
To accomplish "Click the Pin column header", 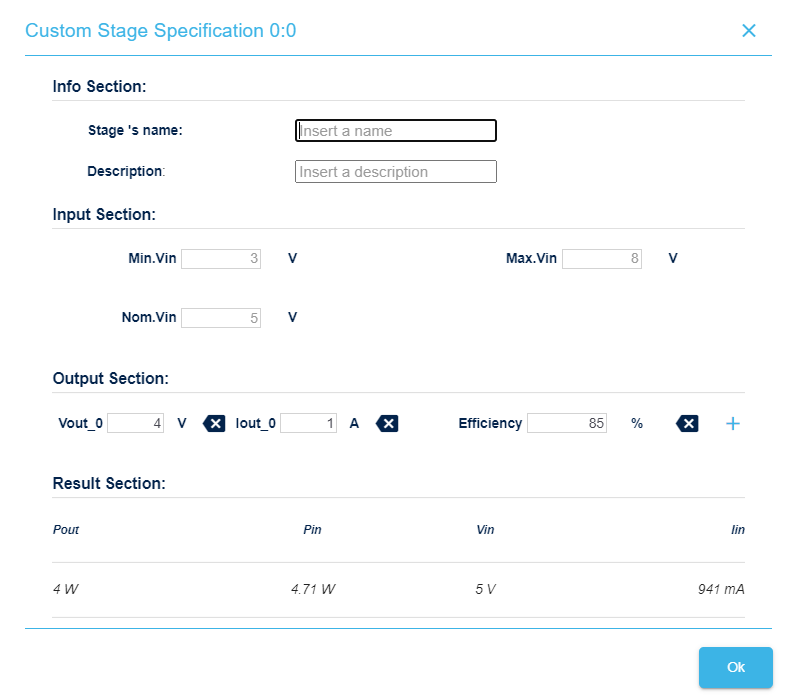I will [312, 530].
